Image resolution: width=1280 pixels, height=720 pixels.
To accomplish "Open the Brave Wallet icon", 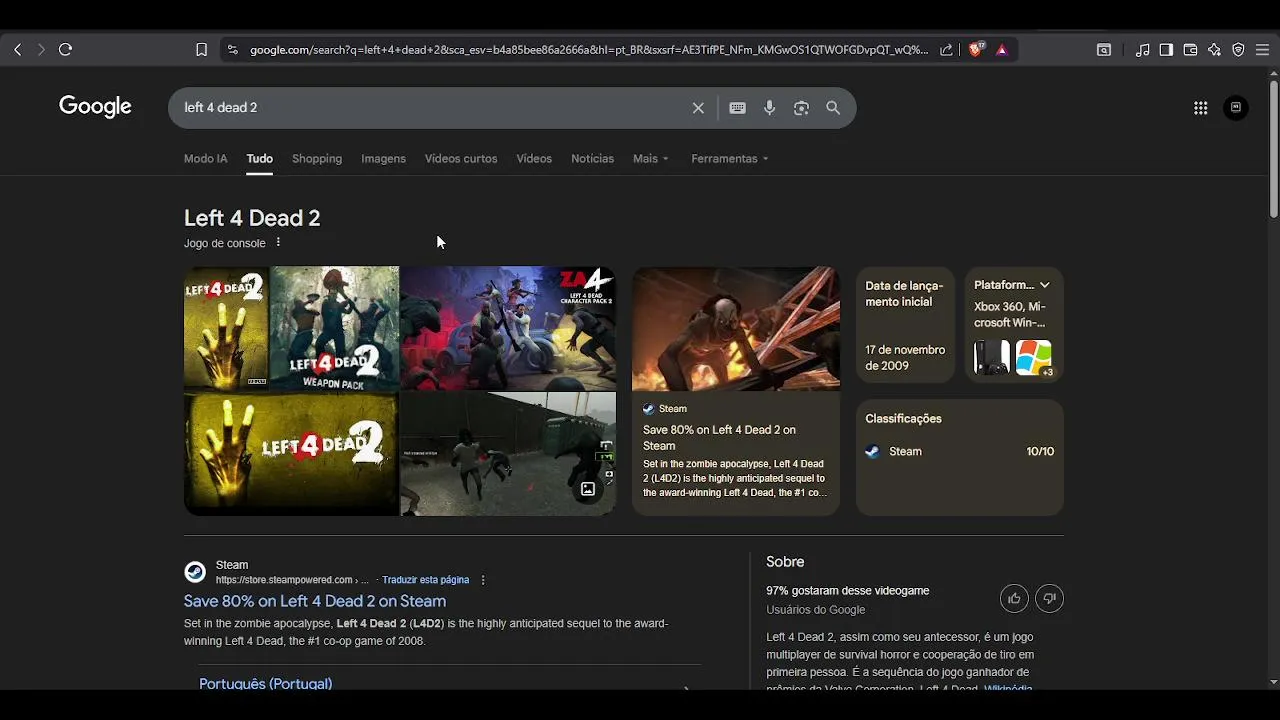I will [x=1190, y=49].
